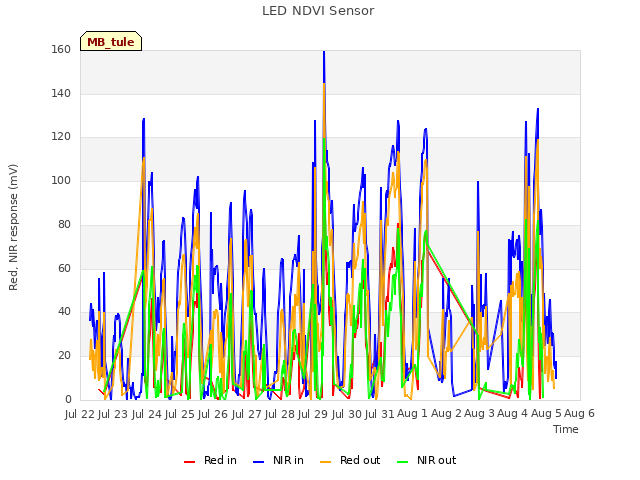Image resolution: width=640 pixels, height=480 pixels.
Task: Click the x-axis date label Jul 24
Action: (147, 414)
